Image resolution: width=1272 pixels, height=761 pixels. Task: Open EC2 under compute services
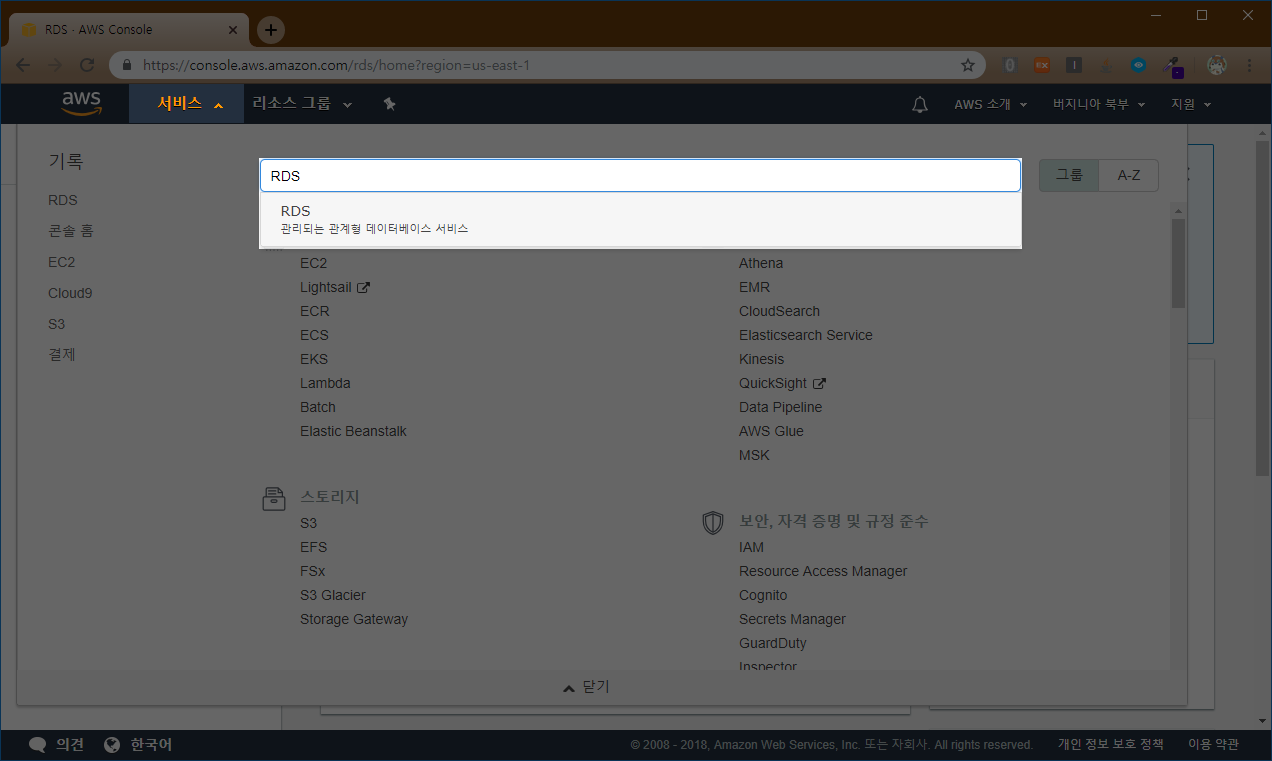(314, 263)
